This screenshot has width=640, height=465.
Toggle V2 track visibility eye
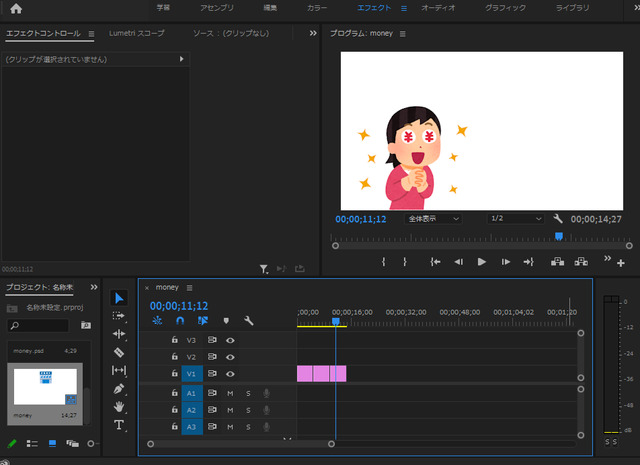230,357
